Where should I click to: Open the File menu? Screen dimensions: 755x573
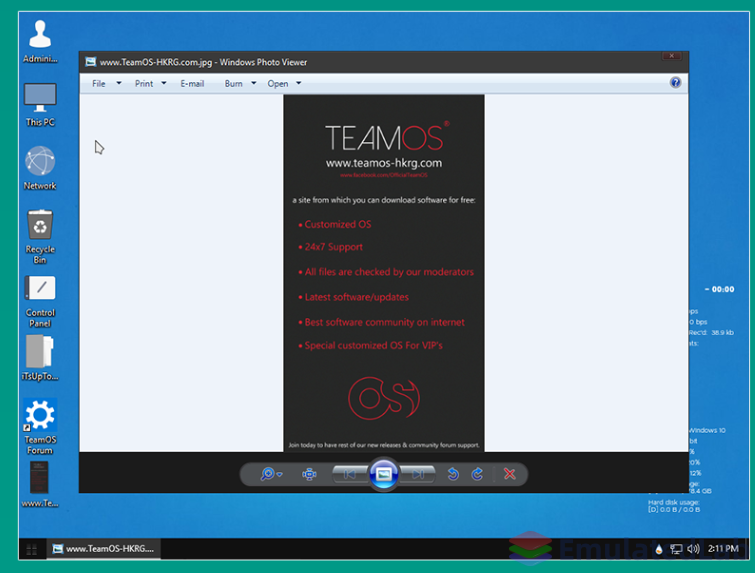click(x=99, y=84)
